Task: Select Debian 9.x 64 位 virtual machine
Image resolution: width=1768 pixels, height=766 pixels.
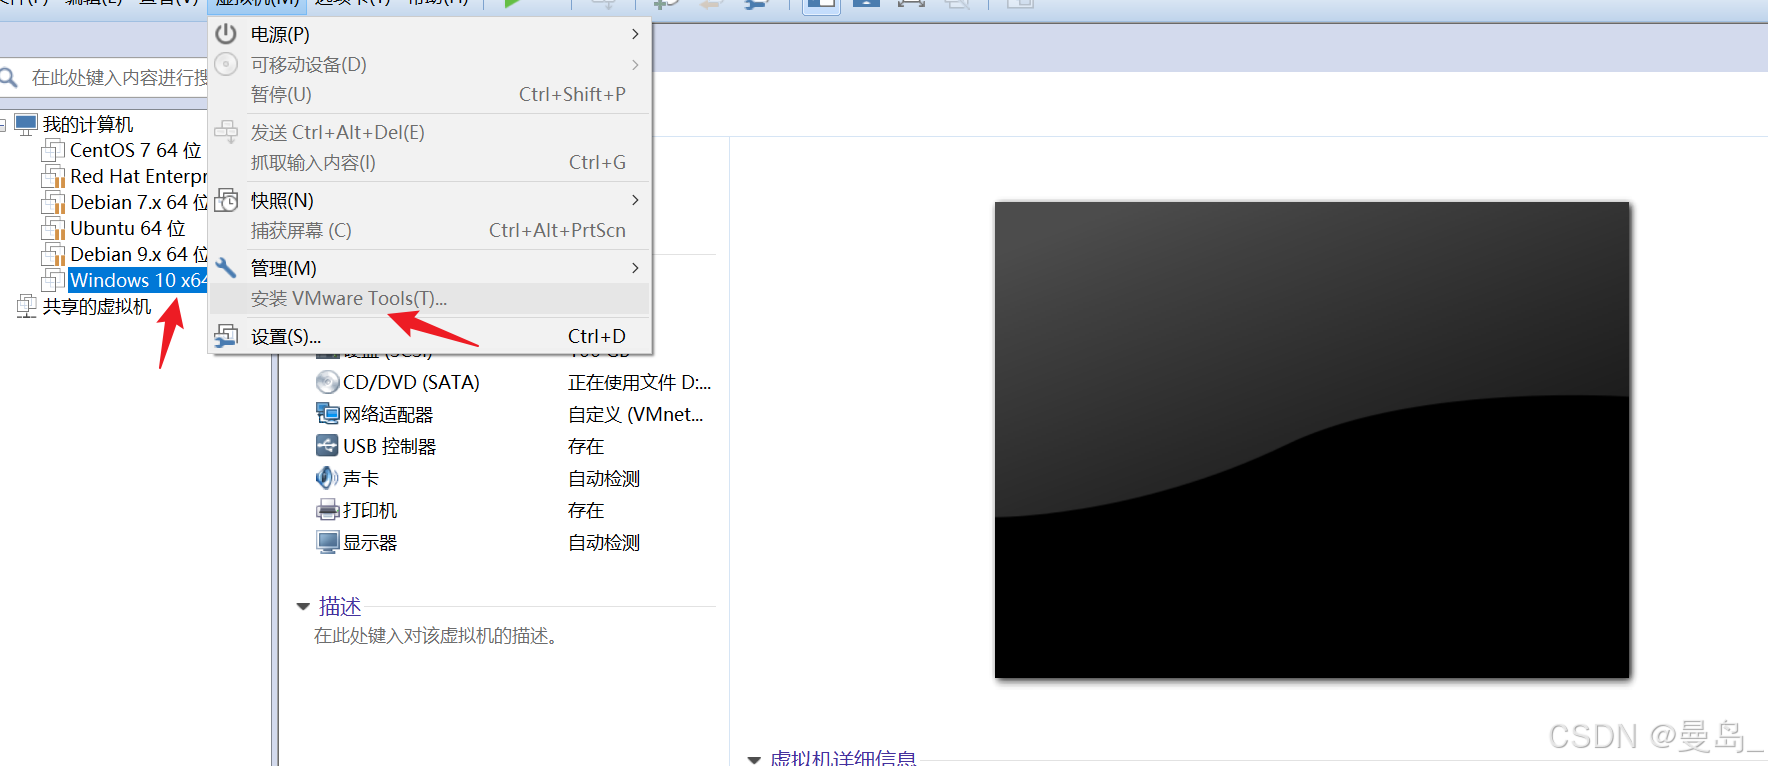Action: click(139, 254)
